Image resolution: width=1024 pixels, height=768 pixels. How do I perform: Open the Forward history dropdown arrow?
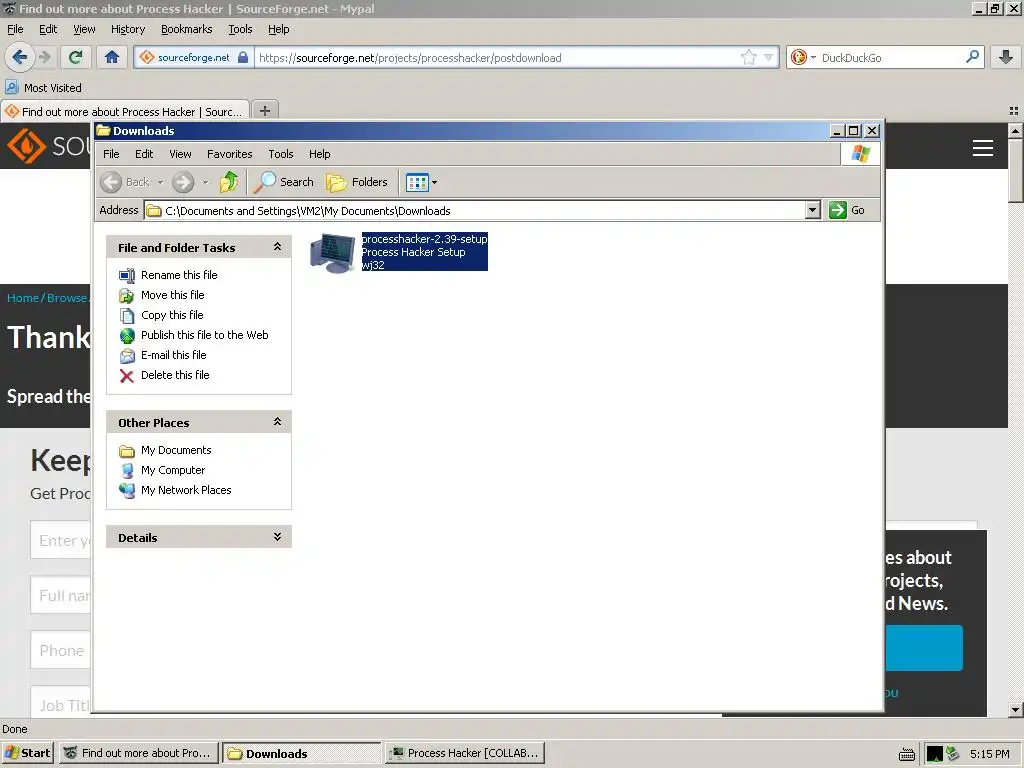coord(205,182)
